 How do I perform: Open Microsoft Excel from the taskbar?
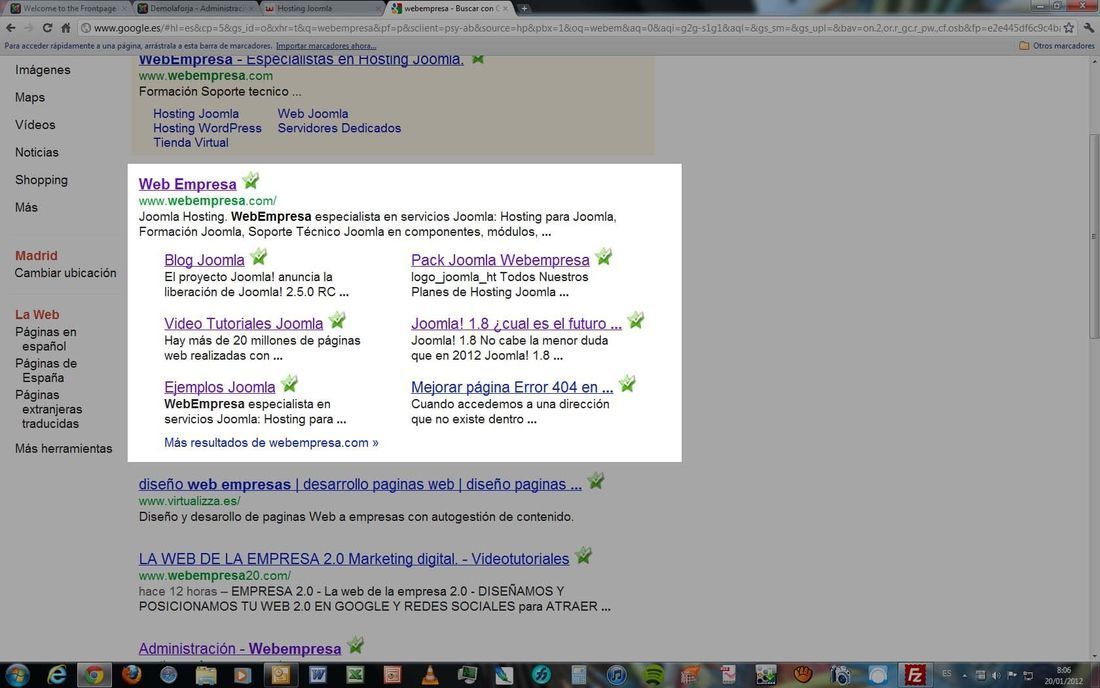coord(355,675)
